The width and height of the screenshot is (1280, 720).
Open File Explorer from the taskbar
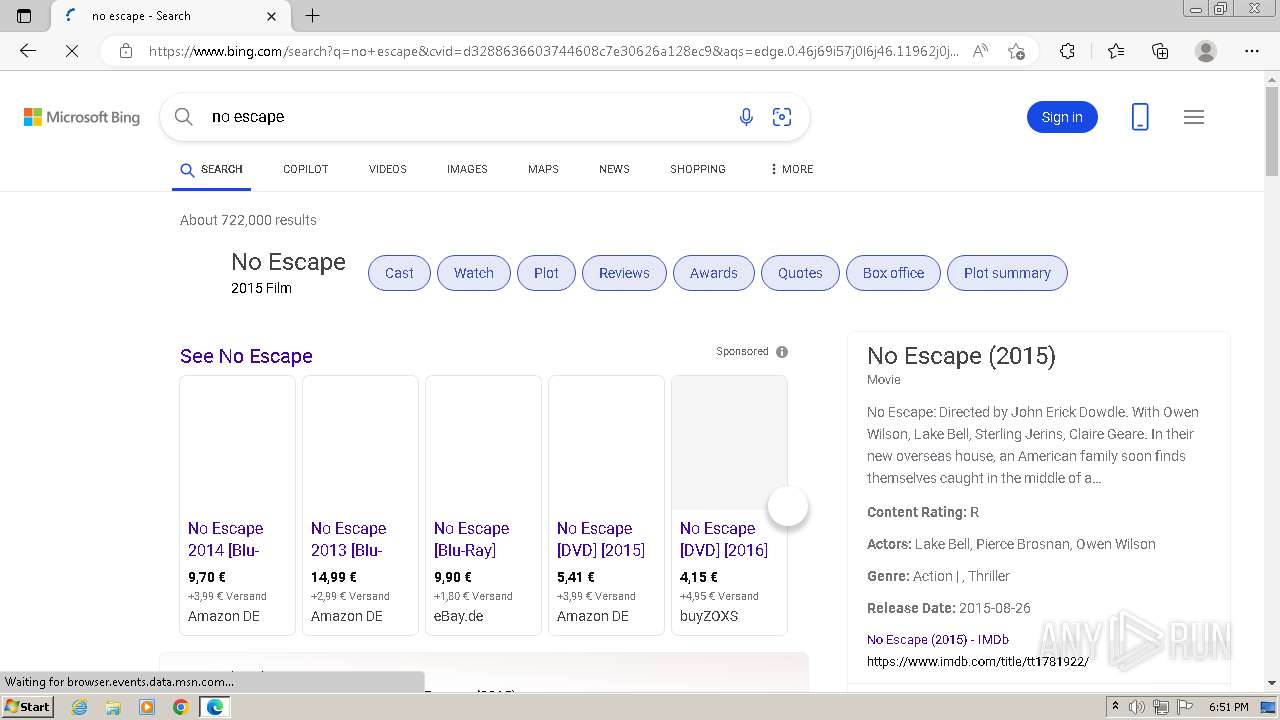click(x=113, y=707)
